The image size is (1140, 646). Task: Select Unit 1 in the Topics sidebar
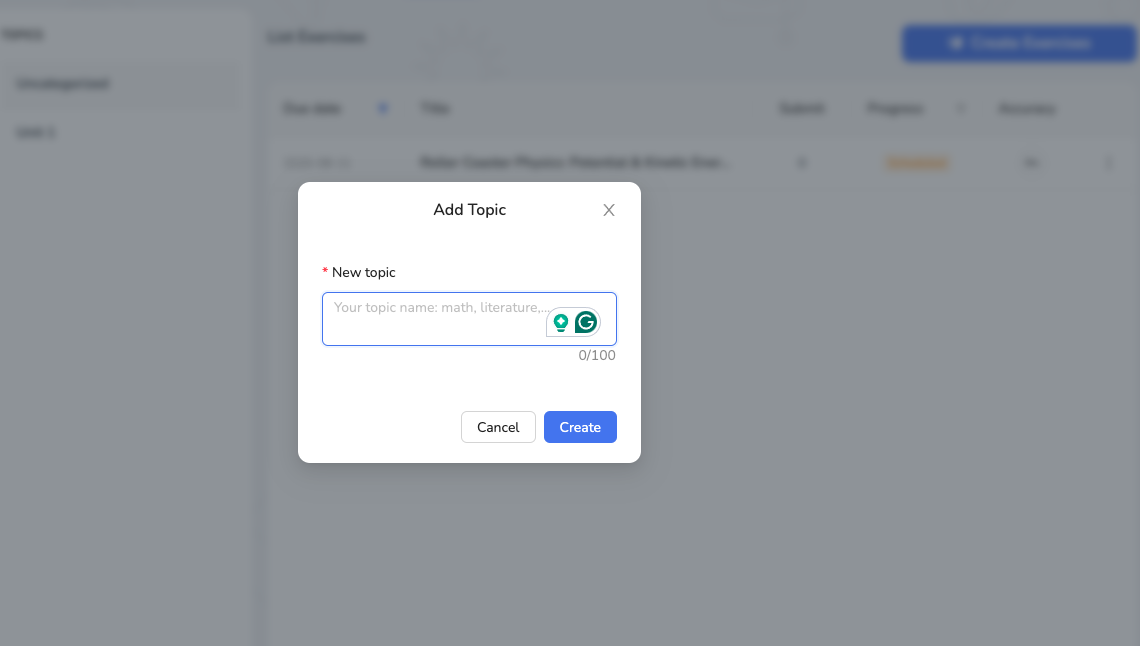(35, 131)
